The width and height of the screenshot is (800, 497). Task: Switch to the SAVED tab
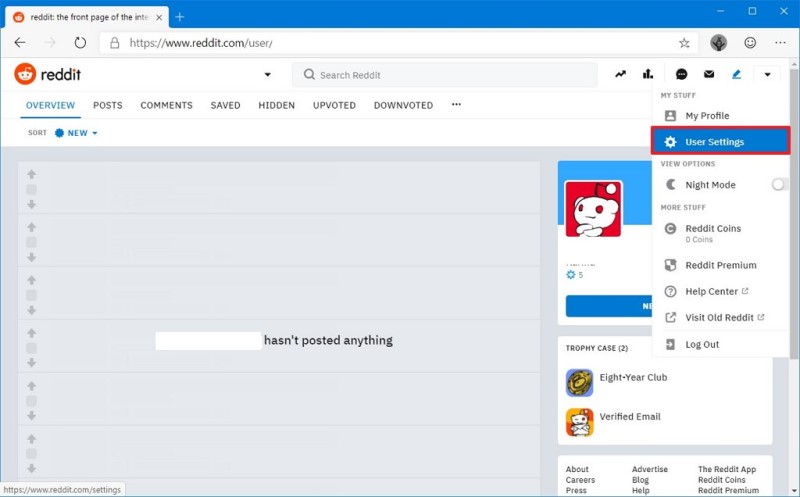pyautogui.click(x=226, y=105)
